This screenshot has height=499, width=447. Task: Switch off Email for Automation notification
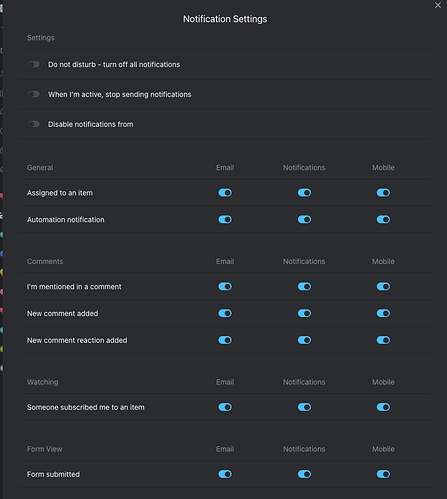(x=225, y=219)
